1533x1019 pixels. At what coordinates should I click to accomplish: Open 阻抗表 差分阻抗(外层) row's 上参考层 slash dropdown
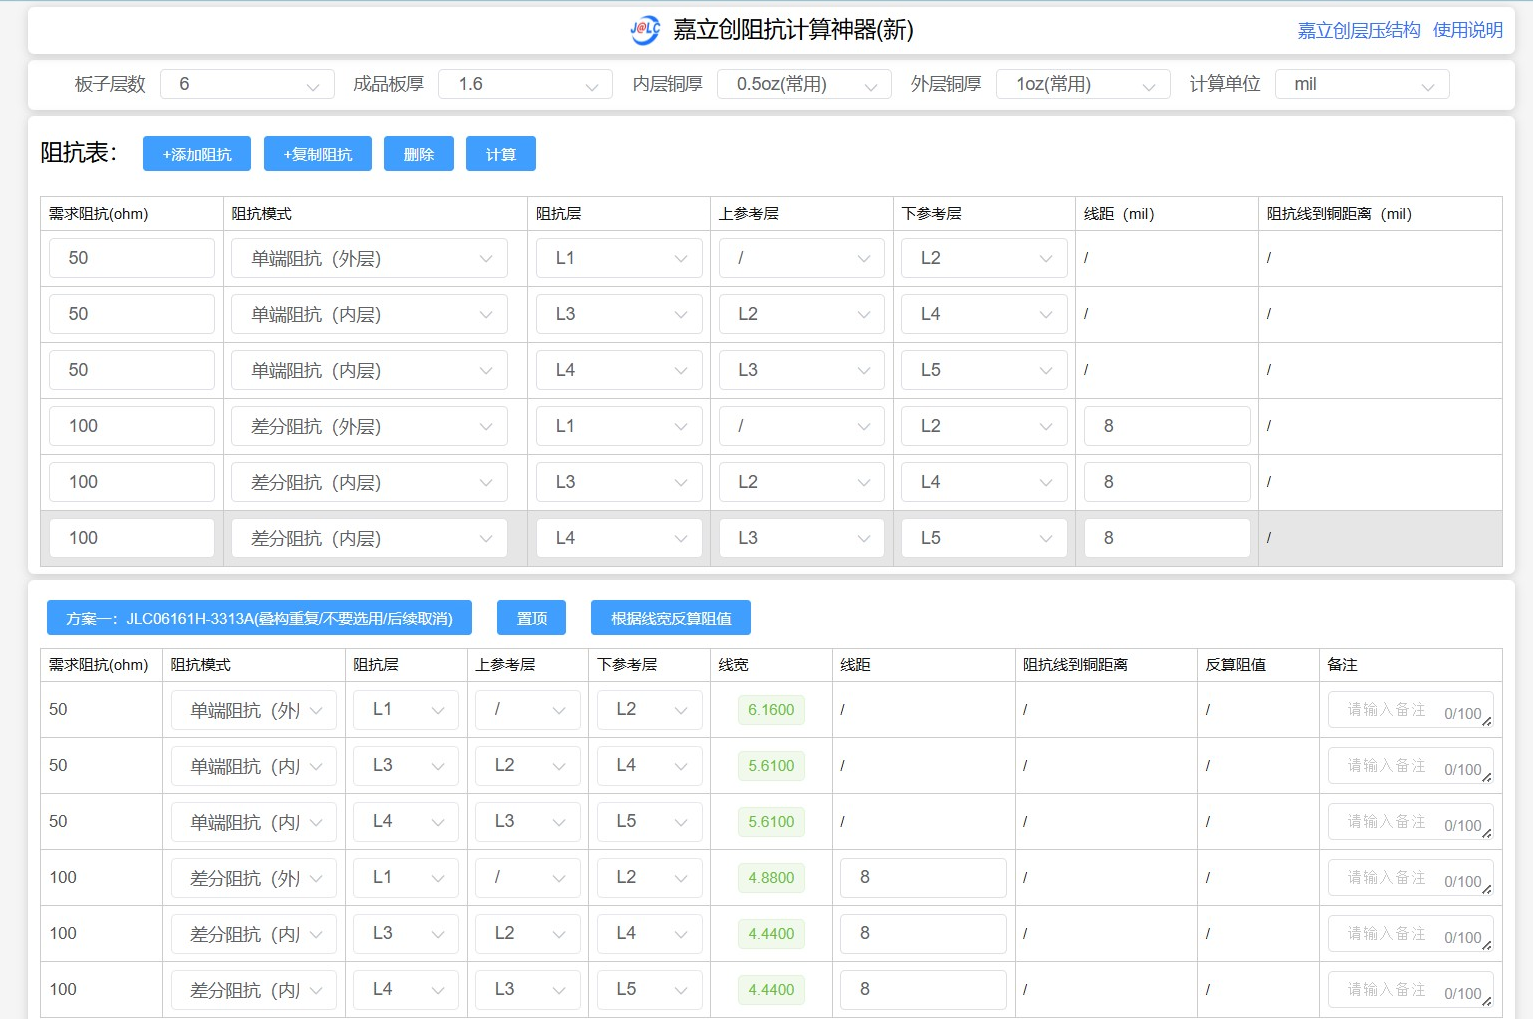802,426
